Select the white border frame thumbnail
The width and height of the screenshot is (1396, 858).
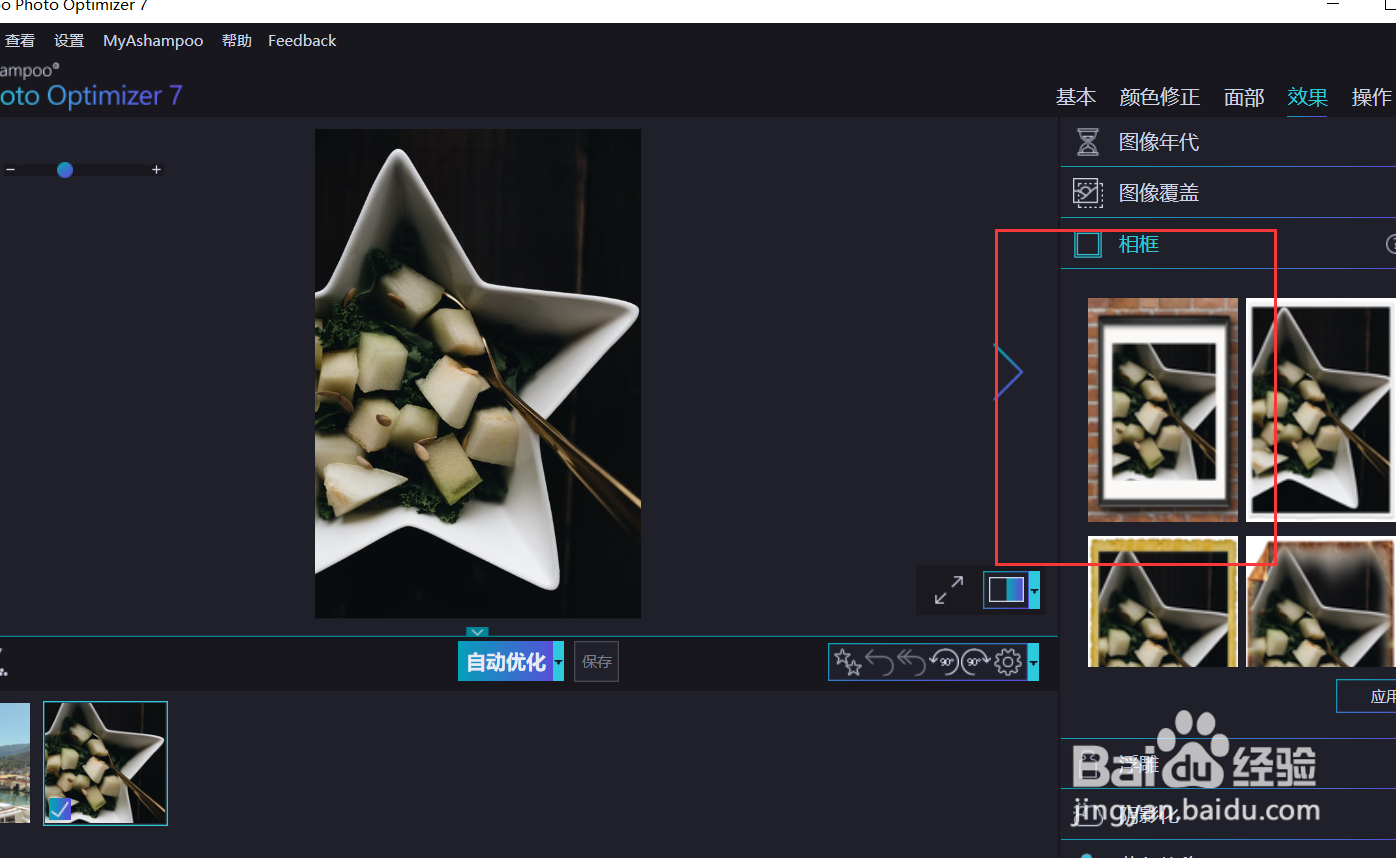(x=1321, y=410)
